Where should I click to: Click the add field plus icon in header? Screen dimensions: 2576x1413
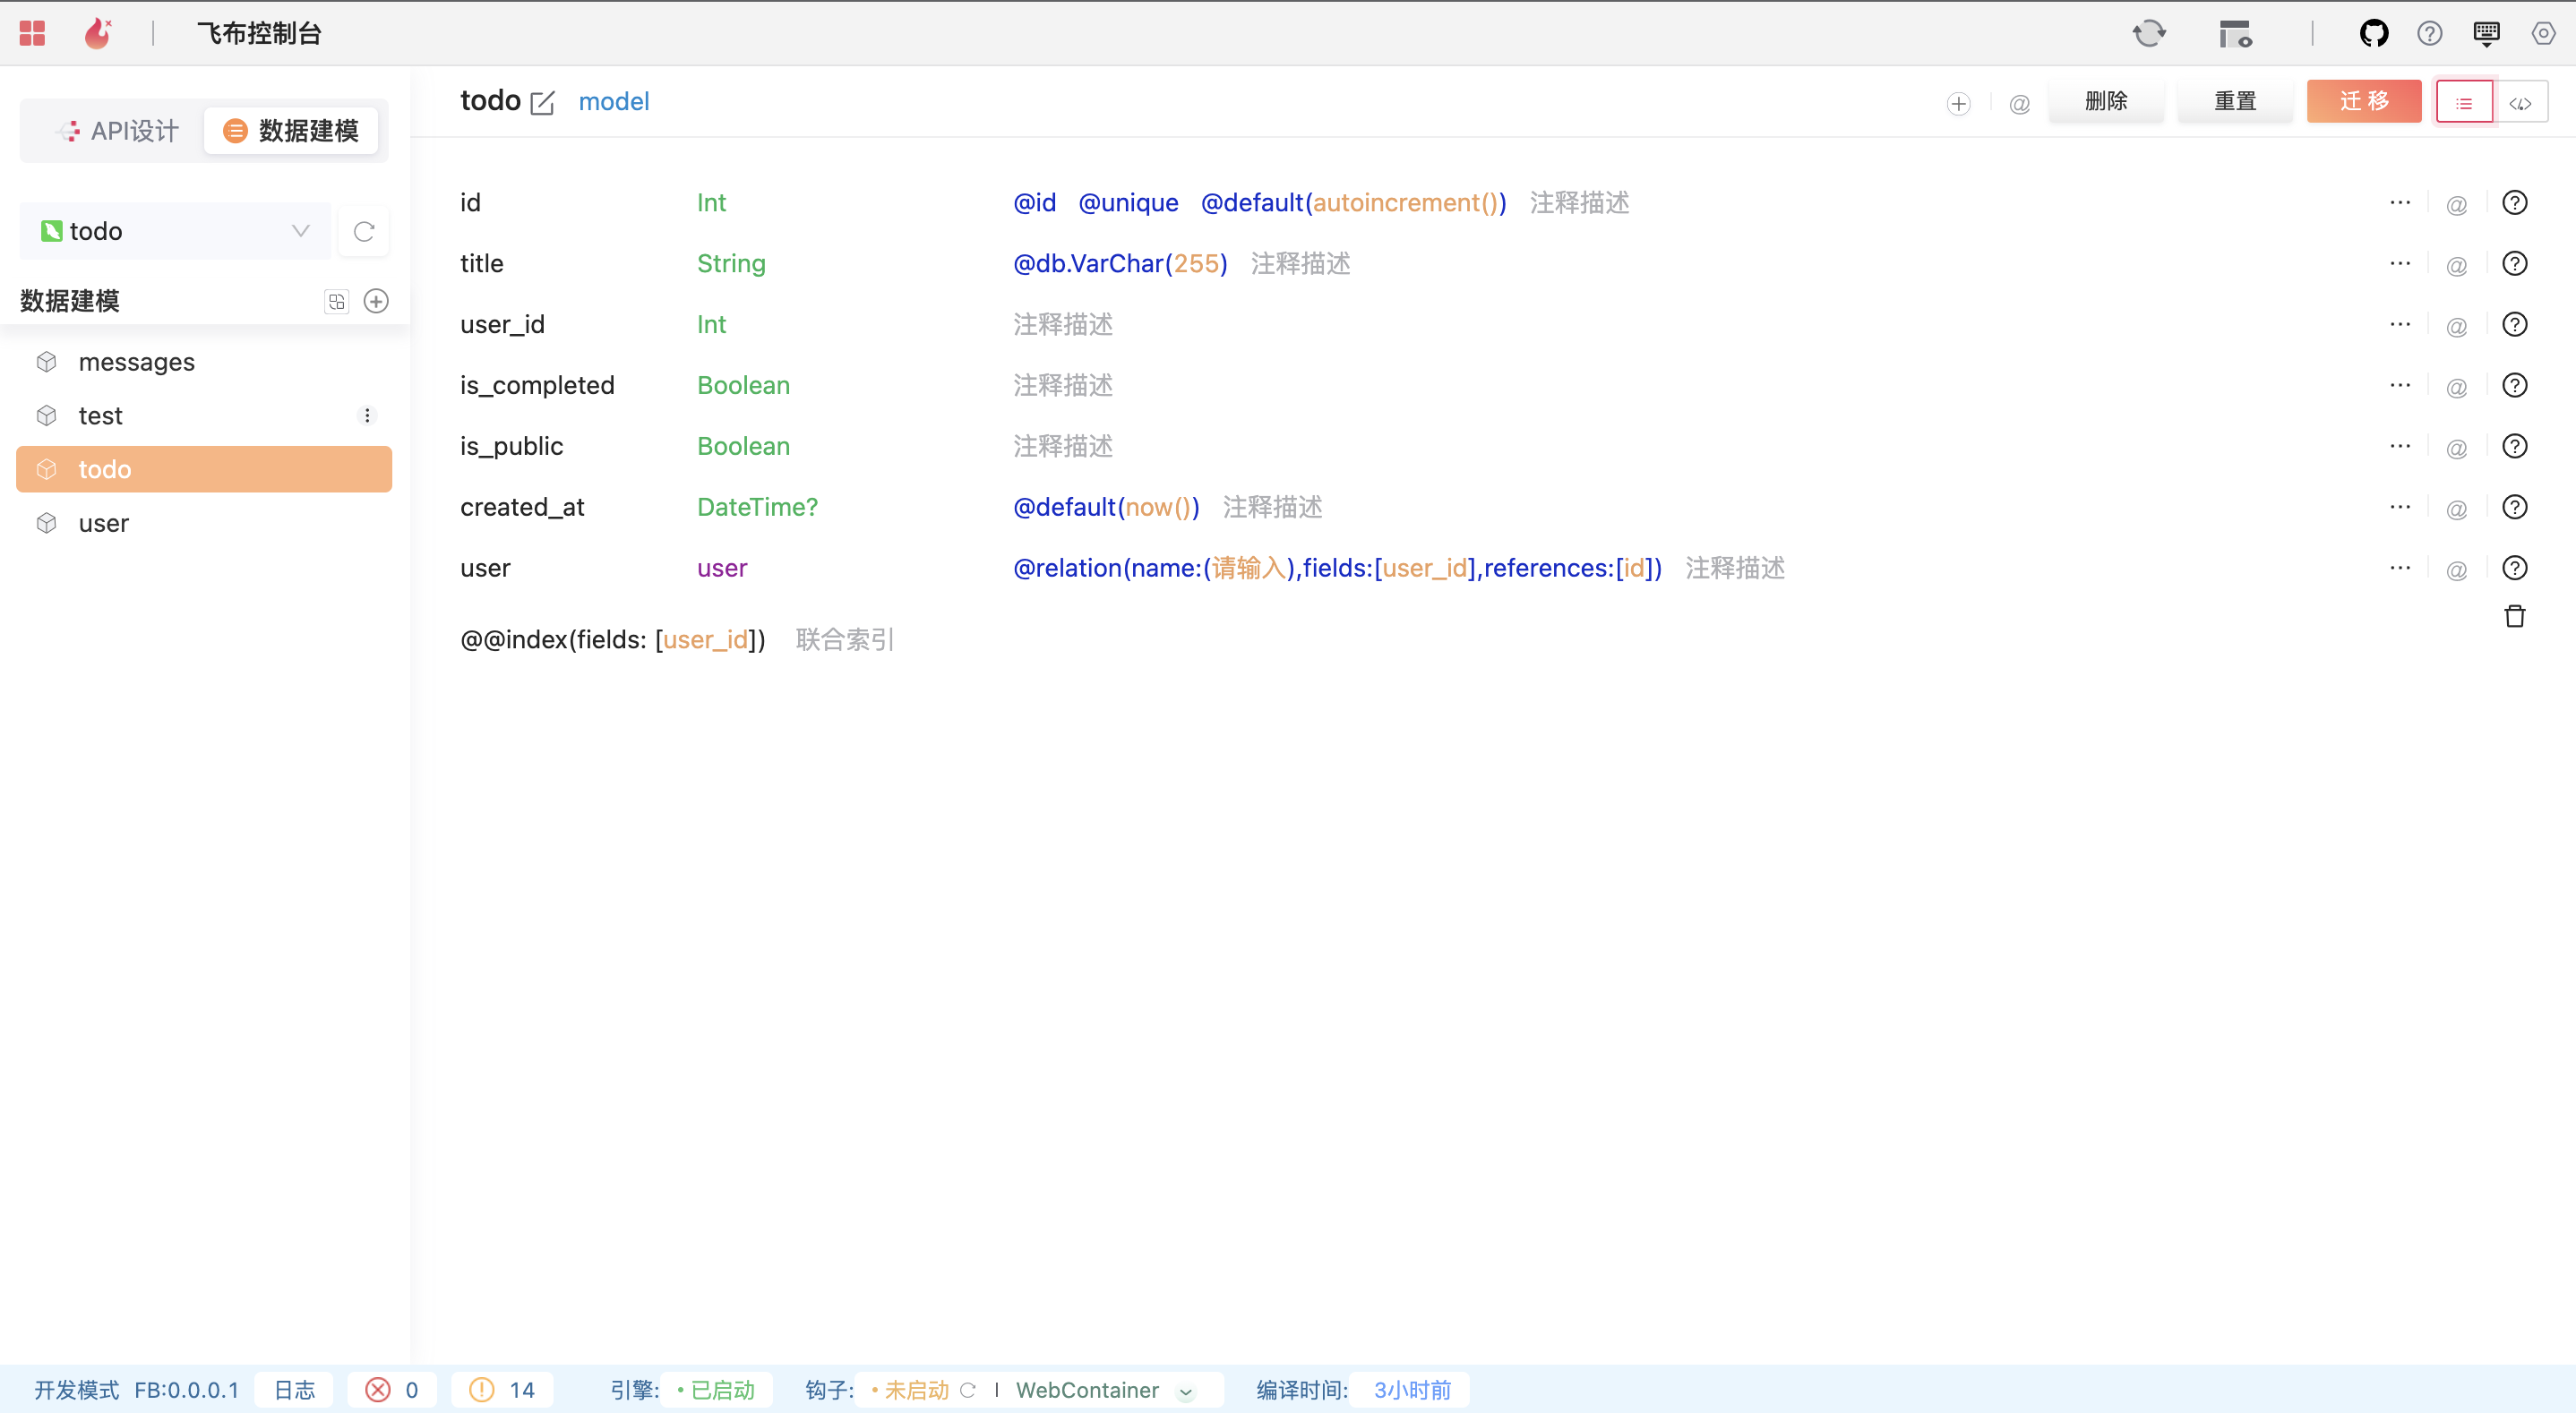1958,103
